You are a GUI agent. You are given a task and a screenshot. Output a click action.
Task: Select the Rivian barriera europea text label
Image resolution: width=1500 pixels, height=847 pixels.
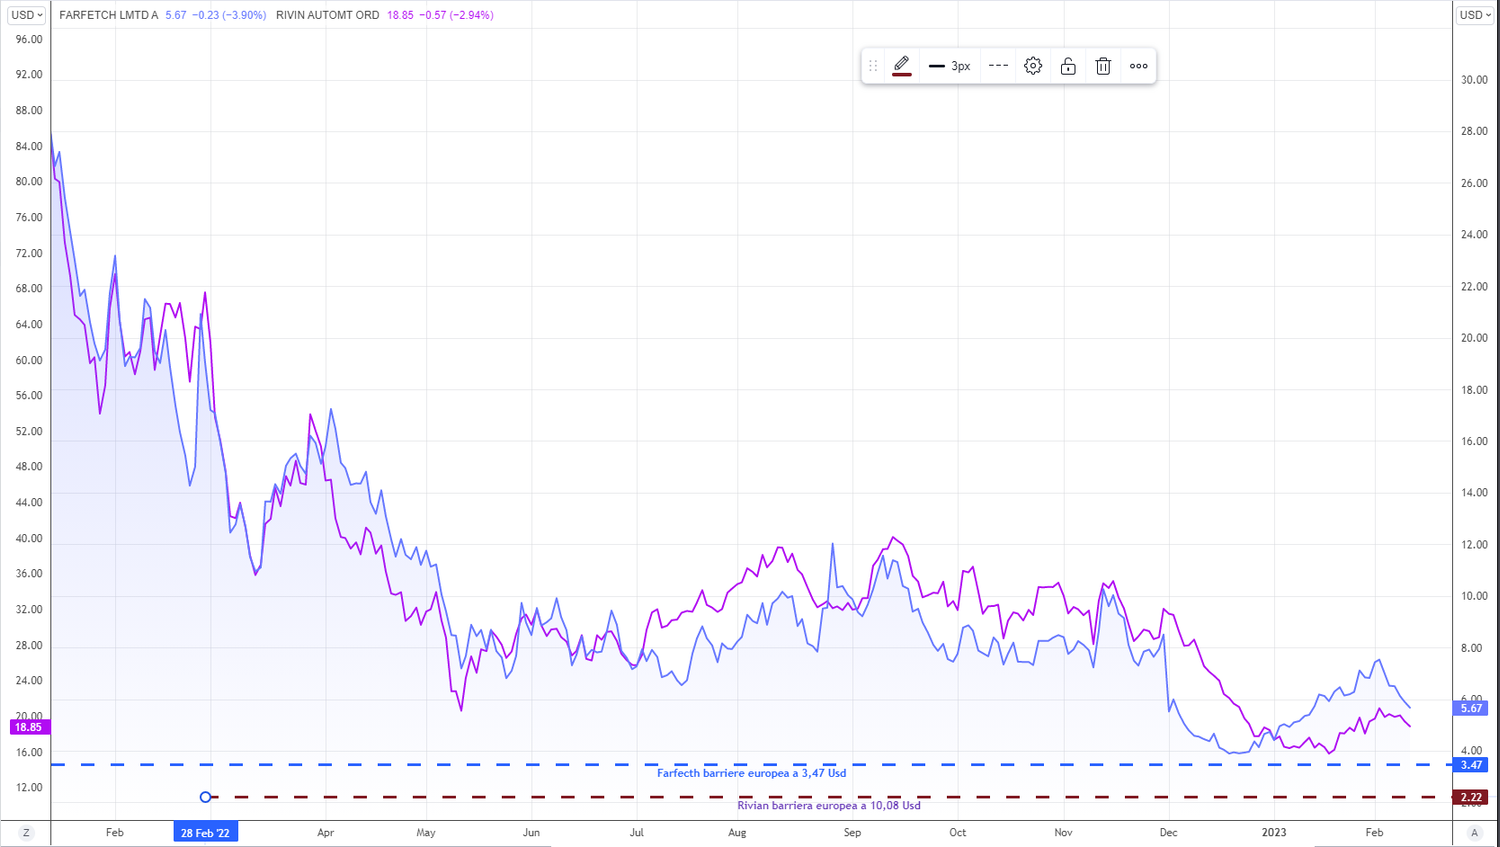[829, 805]
